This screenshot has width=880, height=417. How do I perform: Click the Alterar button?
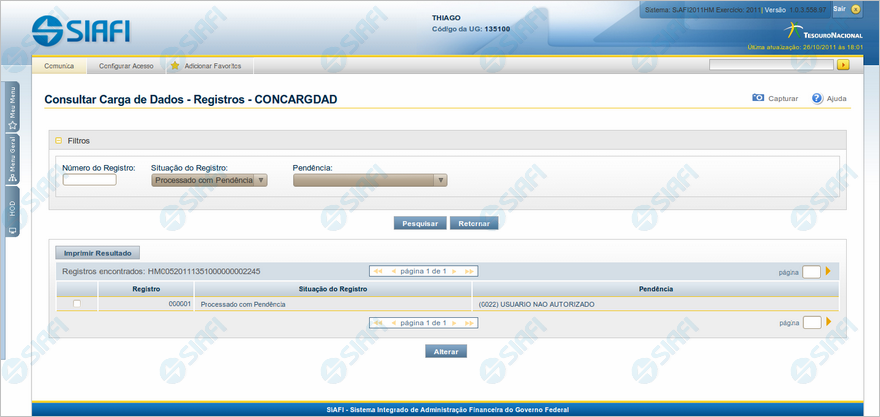446,351
